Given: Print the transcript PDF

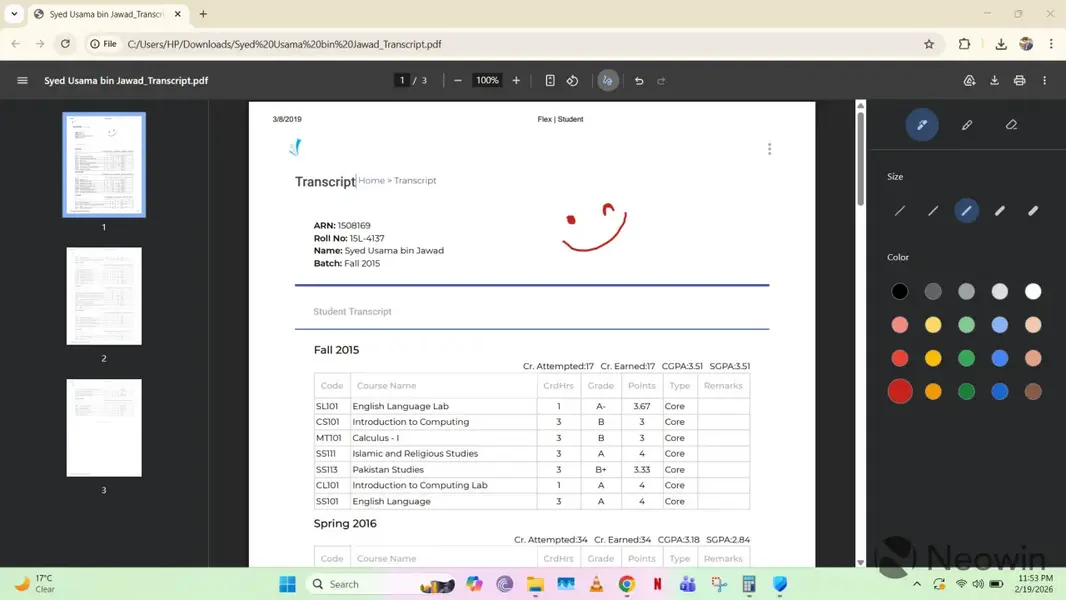Looking at the screenshot, I should click(1019, 81).
